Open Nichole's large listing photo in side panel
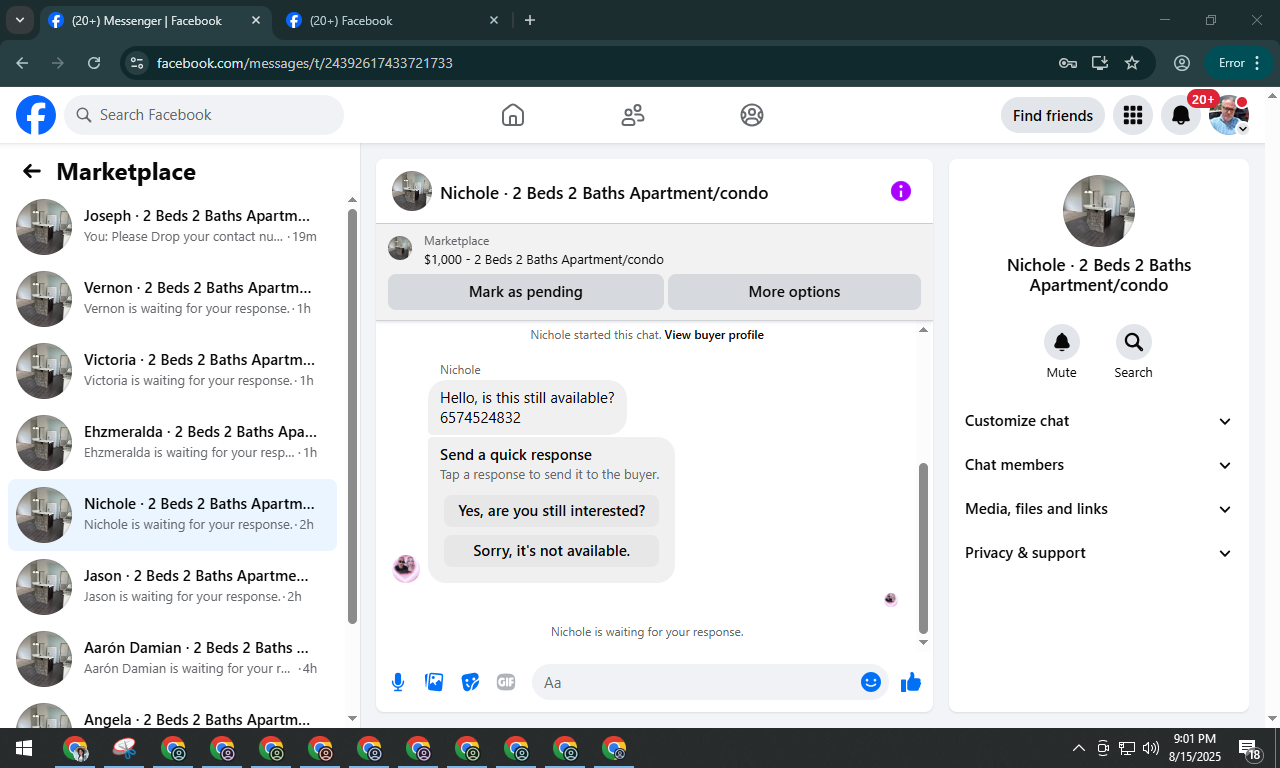Image resolution: width=1280 pixels, height=768 pixels. (1099, 211)
